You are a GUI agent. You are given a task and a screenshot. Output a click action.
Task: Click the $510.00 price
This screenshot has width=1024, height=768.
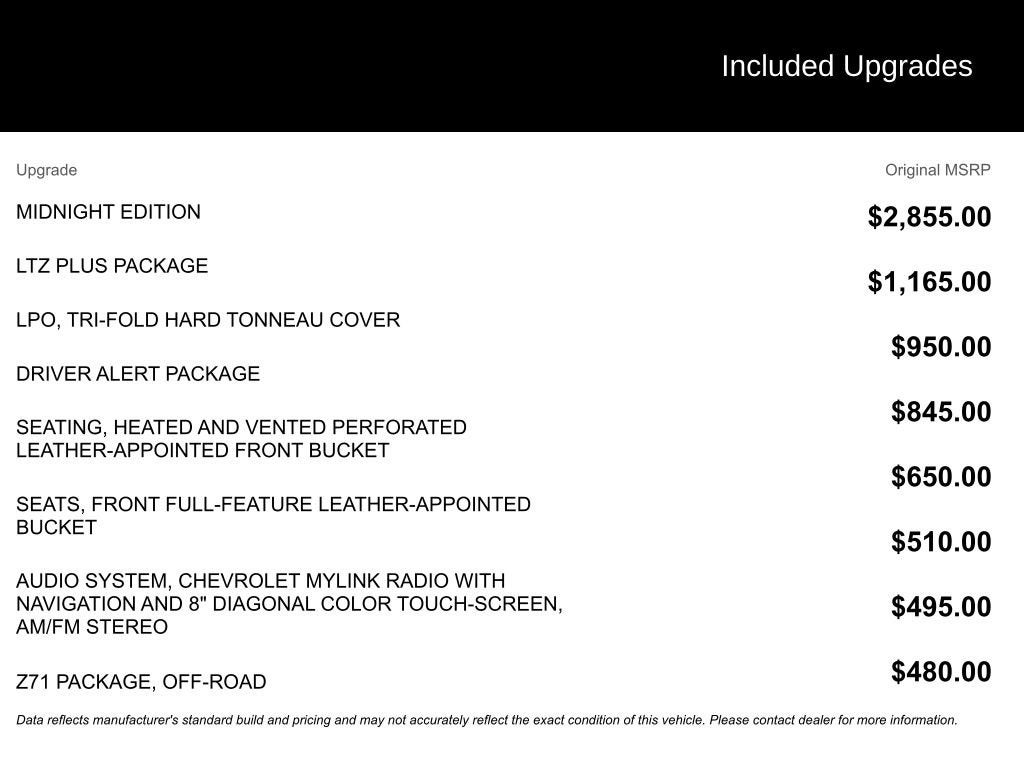(x=941, y=542)
